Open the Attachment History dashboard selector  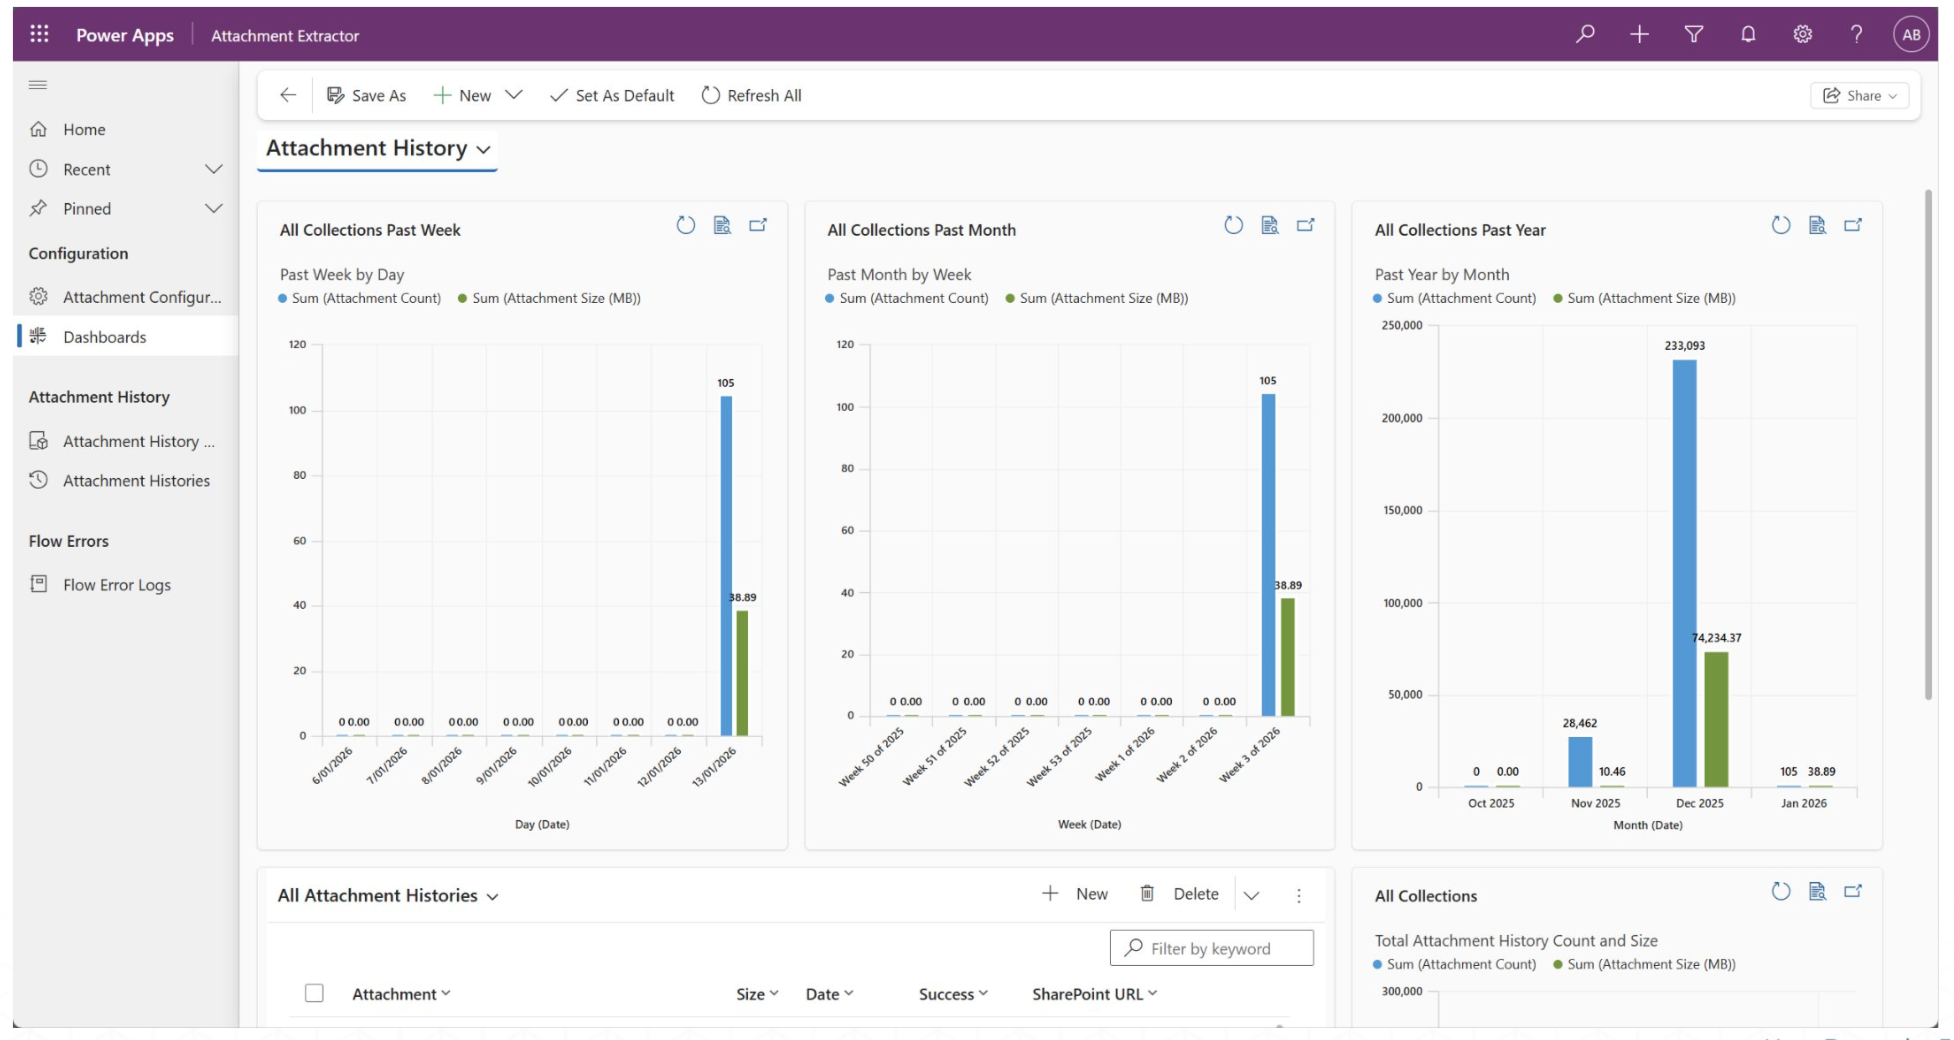[378, 148]
